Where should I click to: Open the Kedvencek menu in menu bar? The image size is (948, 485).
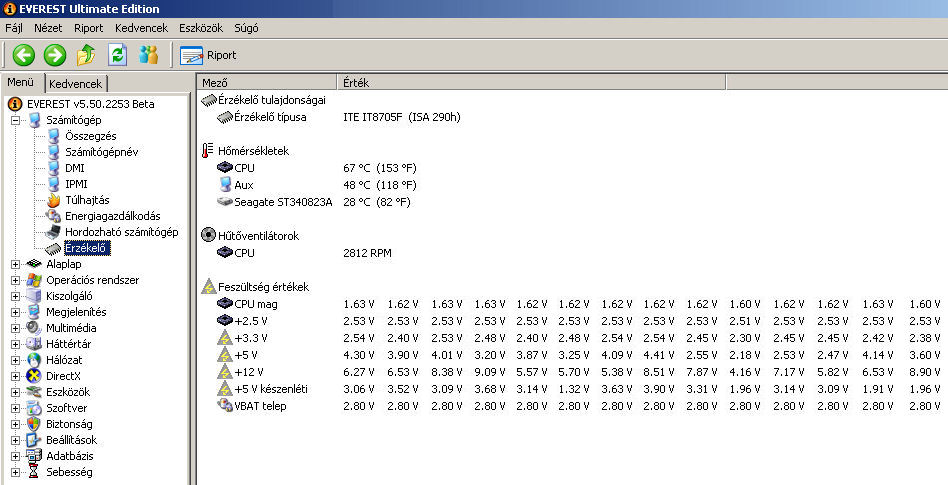141,28
